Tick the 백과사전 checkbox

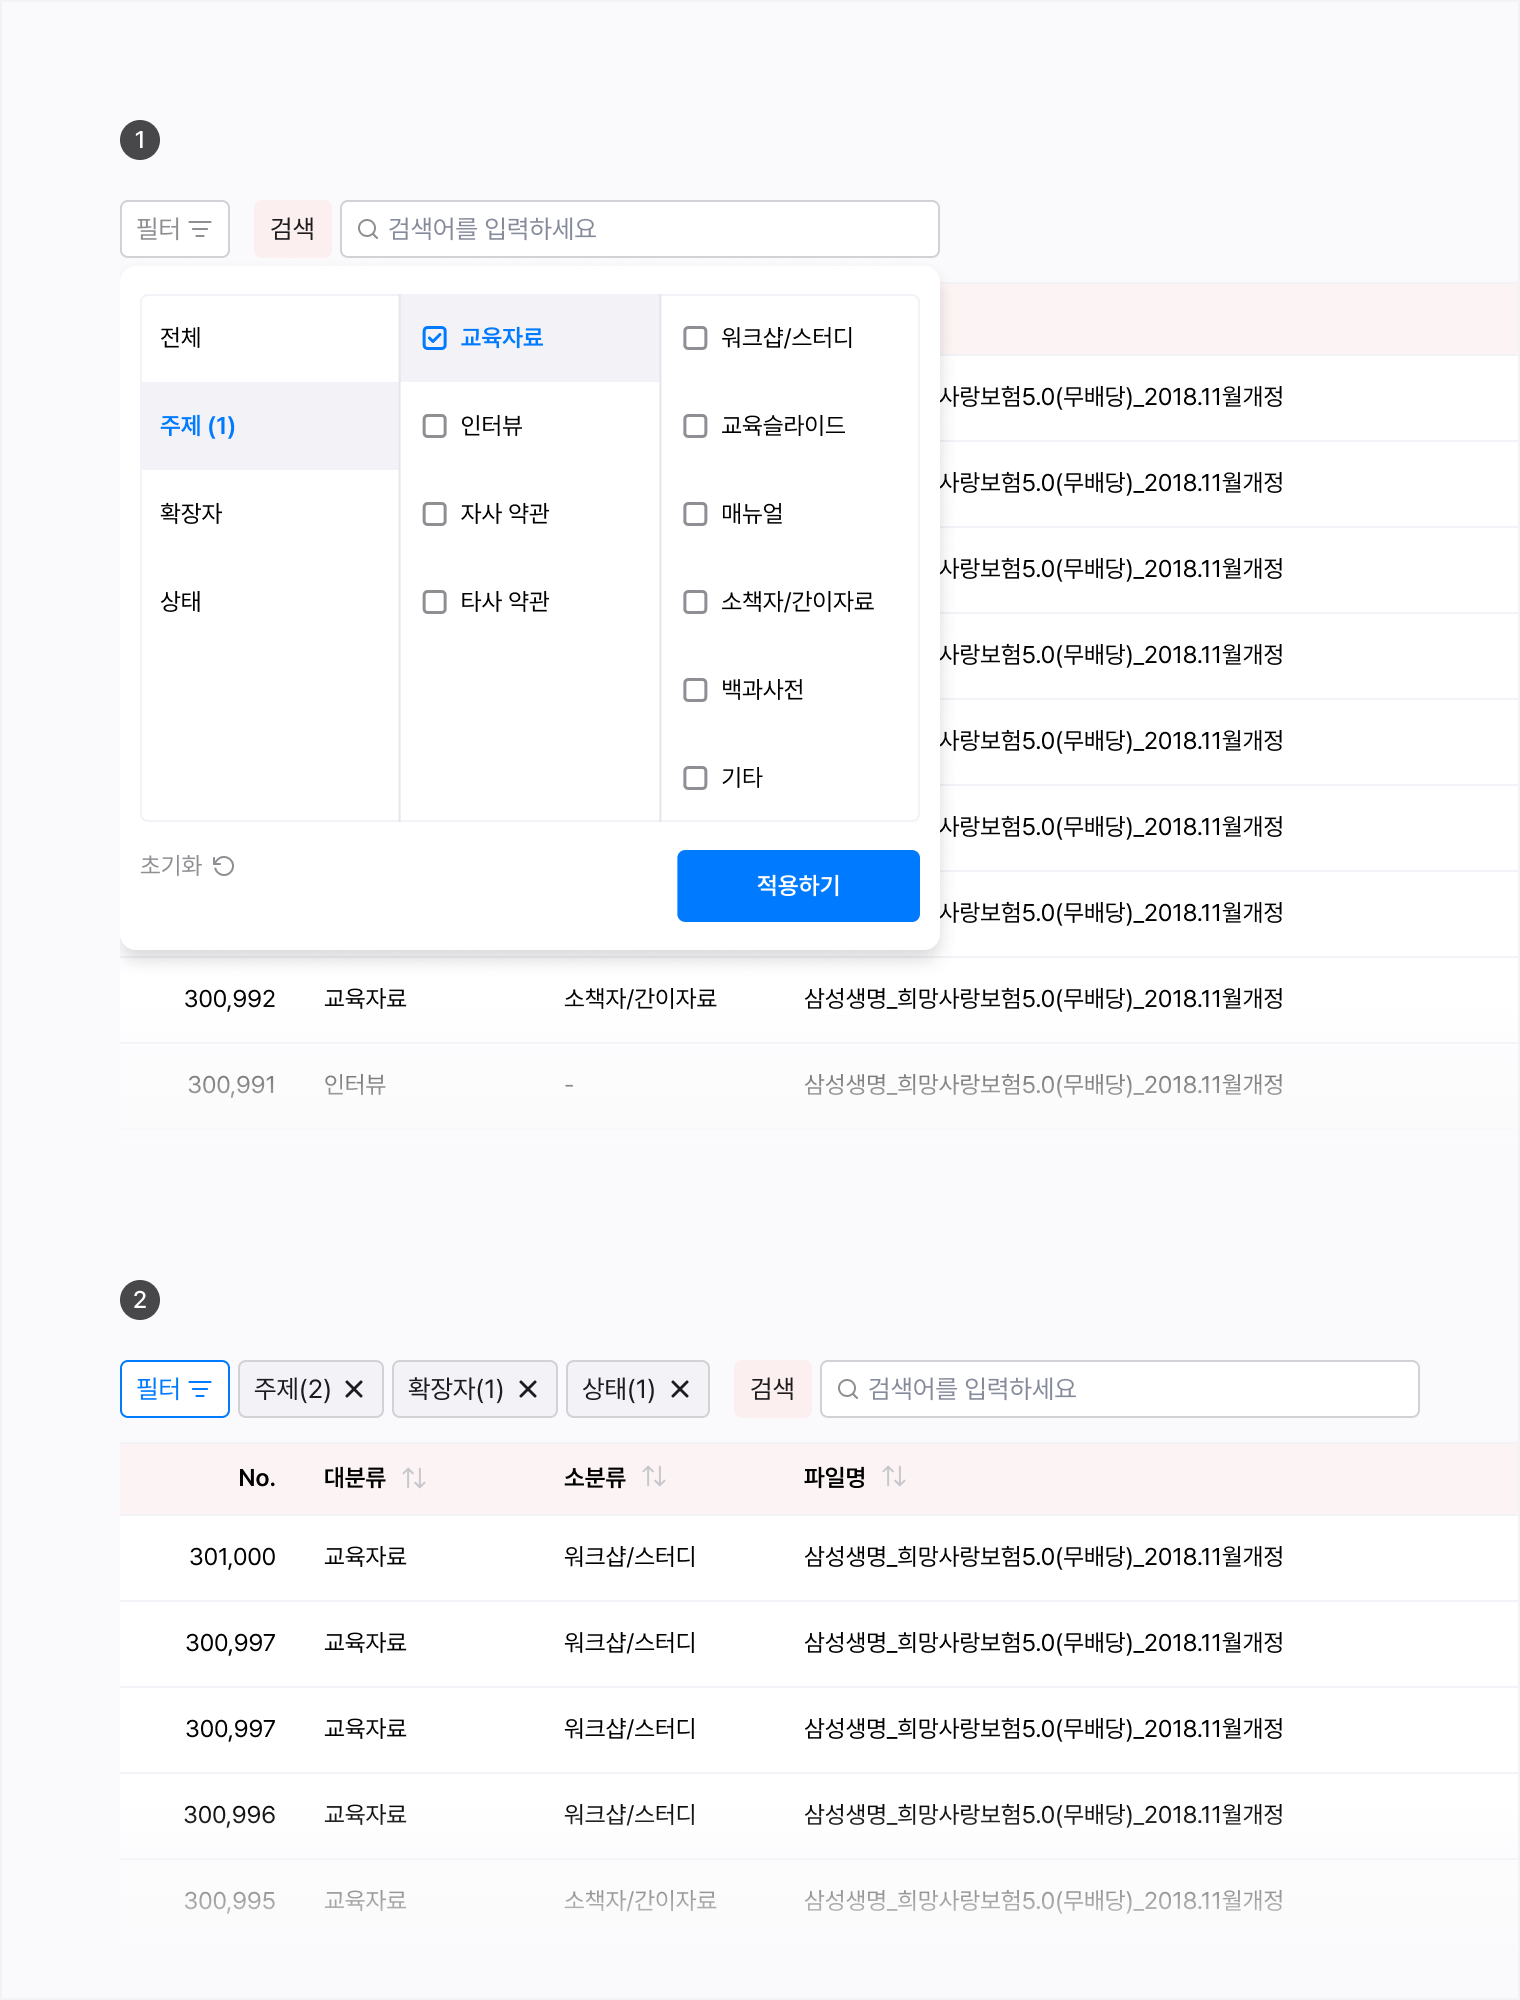coord(695,690)
